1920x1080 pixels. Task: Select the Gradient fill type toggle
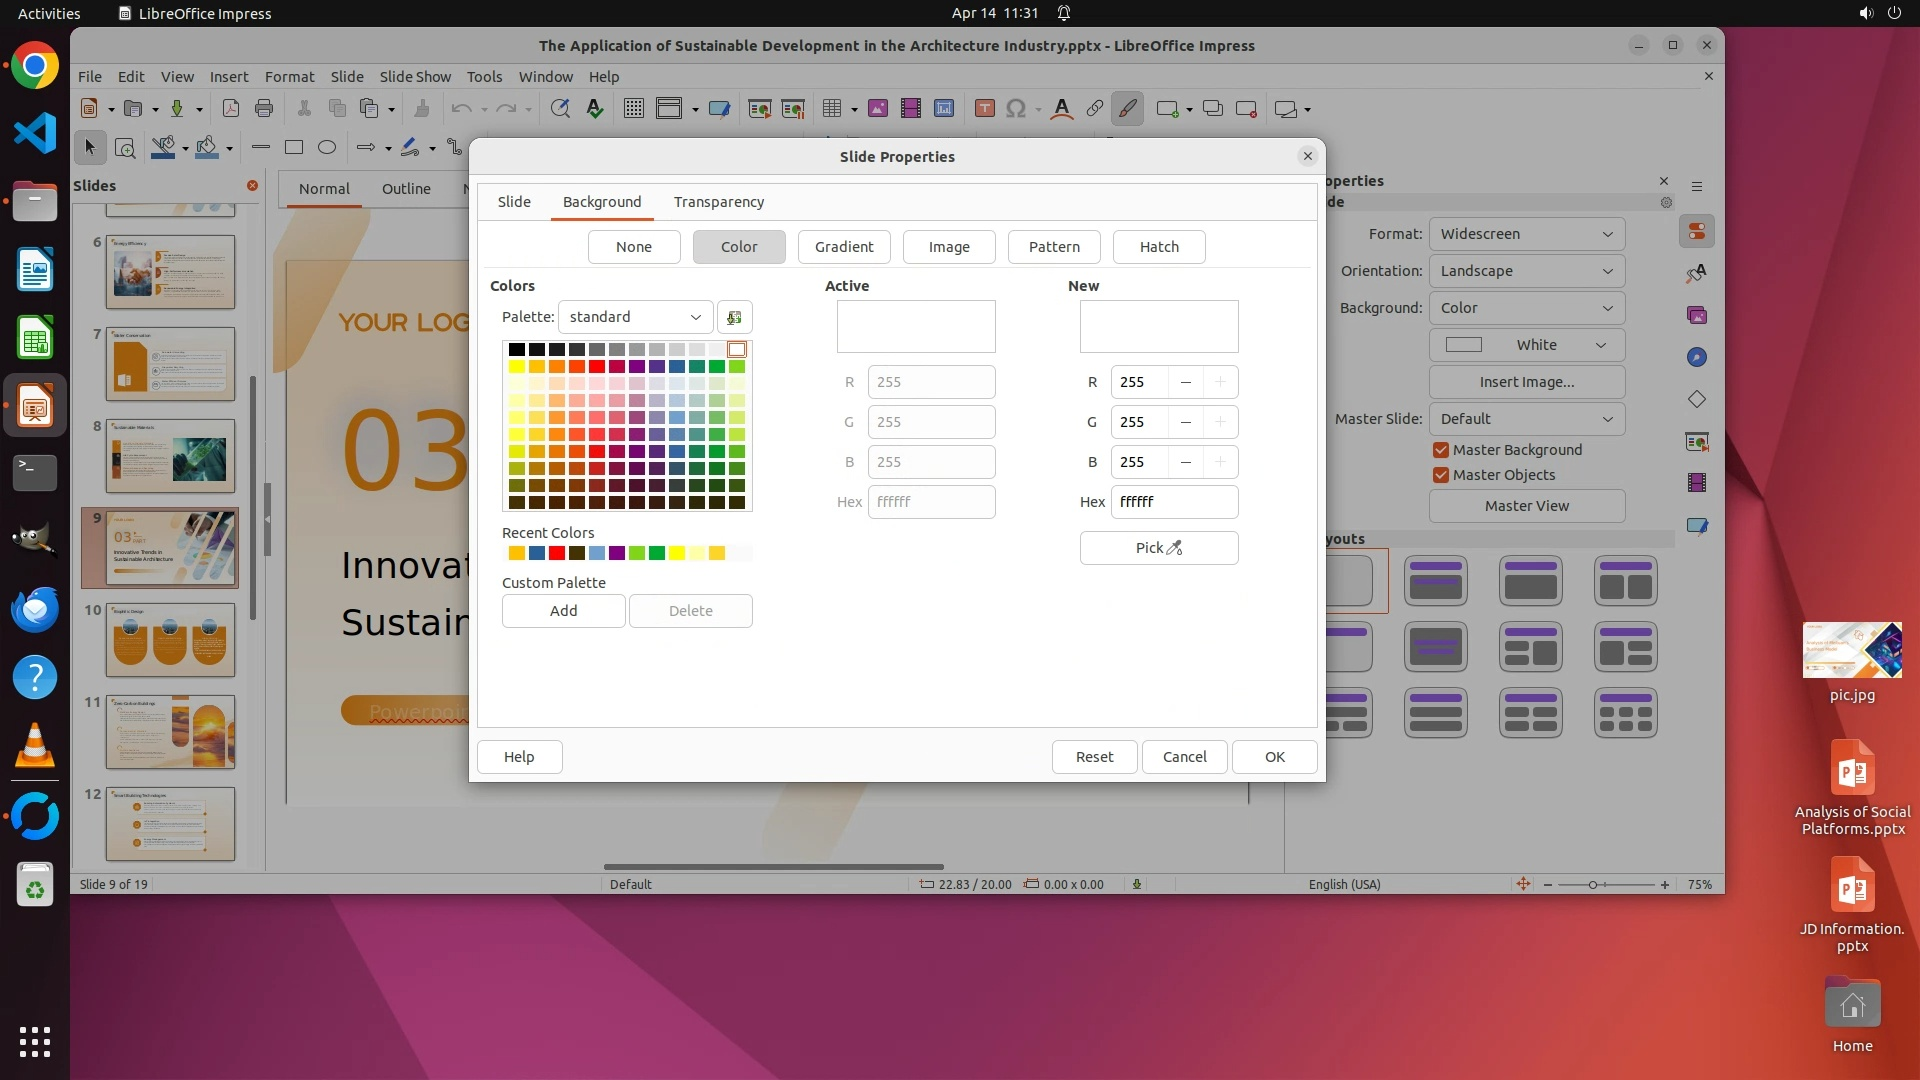843,247
